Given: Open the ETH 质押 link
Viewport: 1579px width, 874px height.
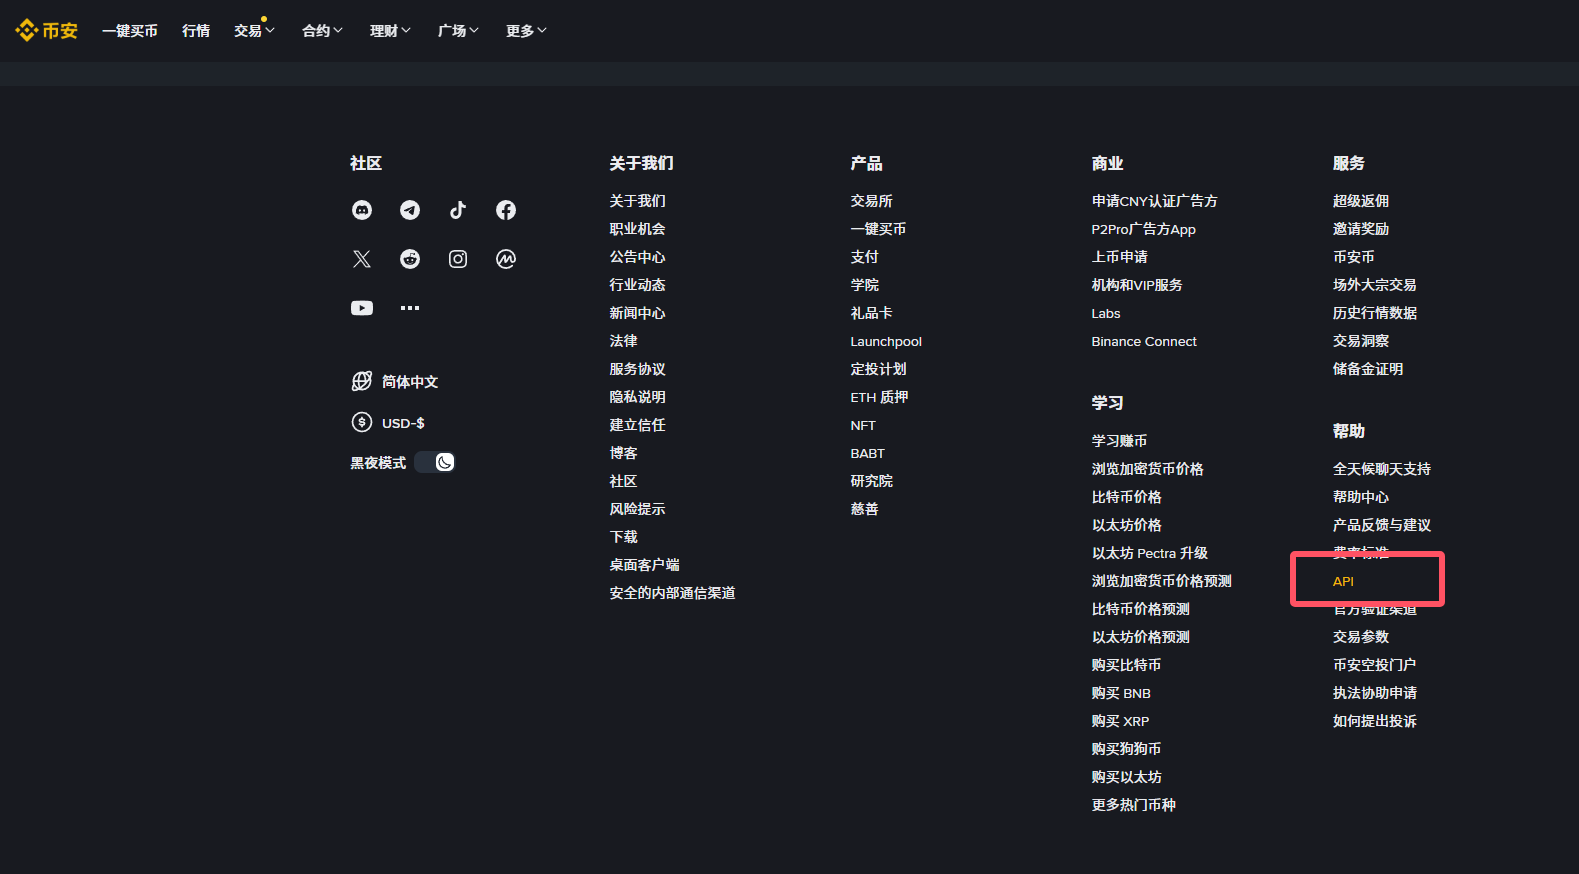Looking at the screenshot, I should [879, 397].
